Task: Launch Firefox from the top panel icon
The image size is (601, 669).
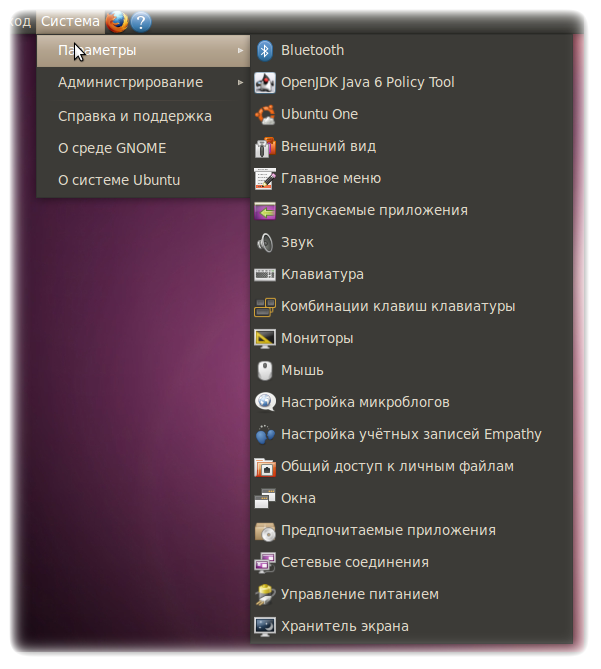Action: (x=117, y=21)
